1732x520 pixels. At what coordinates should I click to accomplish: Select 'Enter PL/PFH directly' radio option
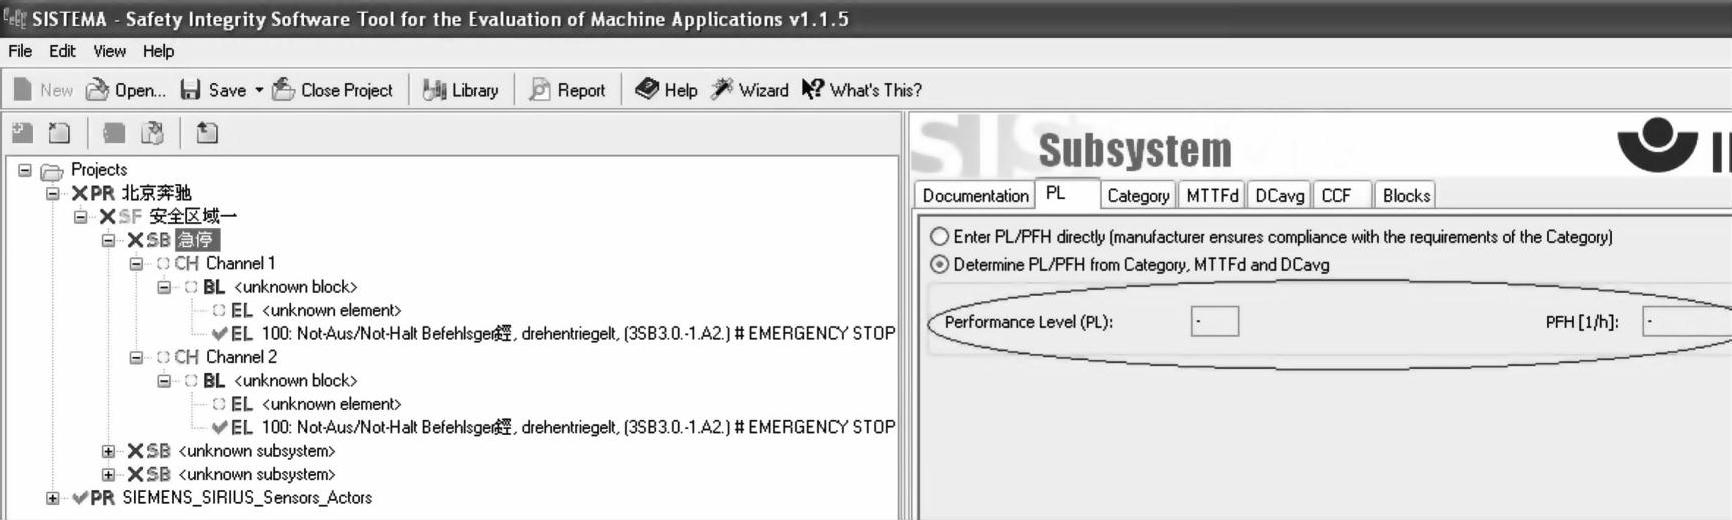[939, 237]
